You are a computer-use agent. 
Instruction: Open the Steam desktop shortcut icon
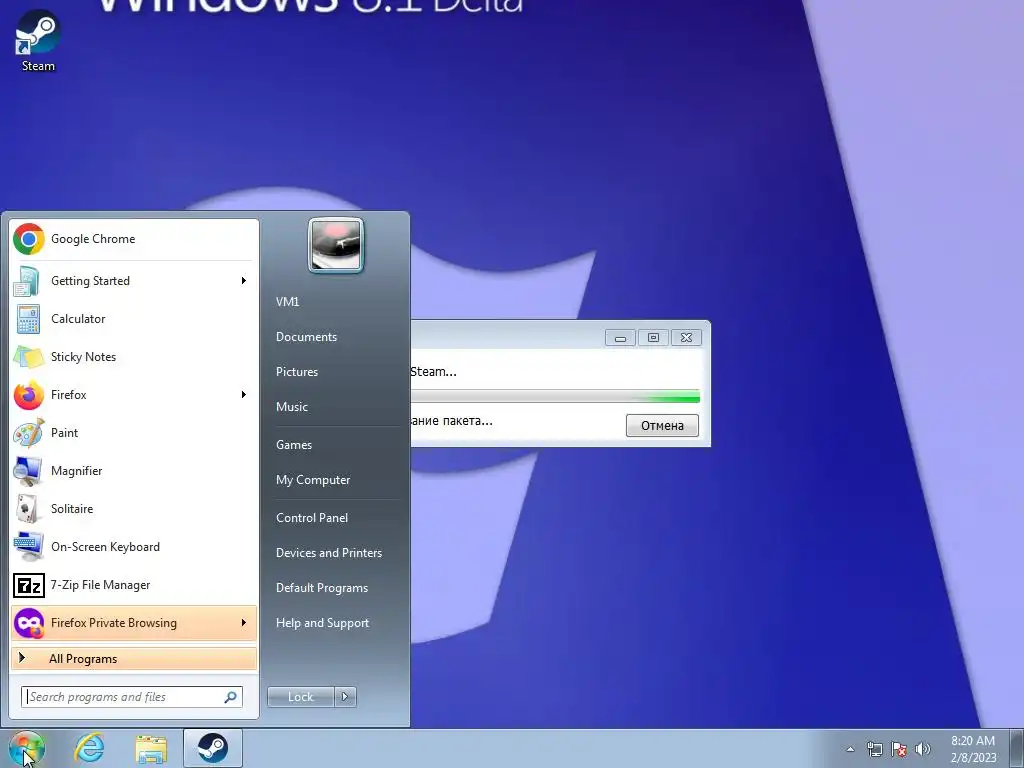(x=38, y=40)
